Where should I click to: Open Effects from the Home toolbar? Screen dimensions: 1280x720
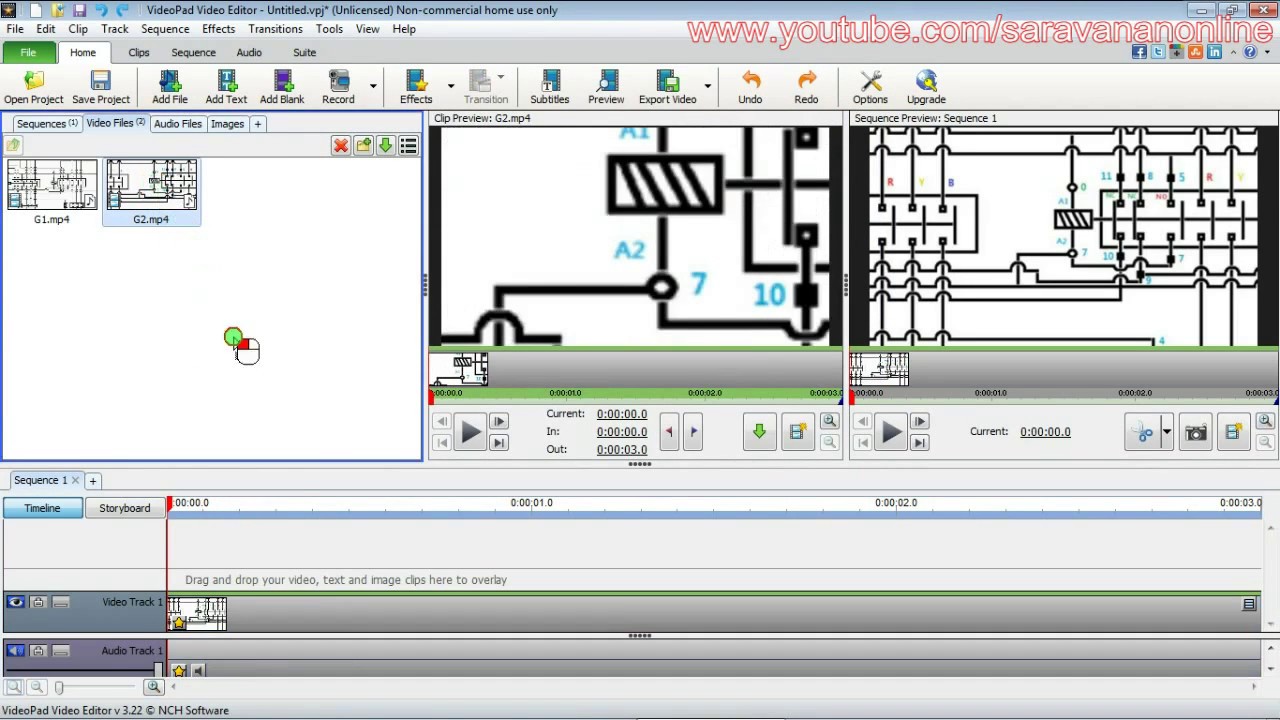[x=416, y=87]
